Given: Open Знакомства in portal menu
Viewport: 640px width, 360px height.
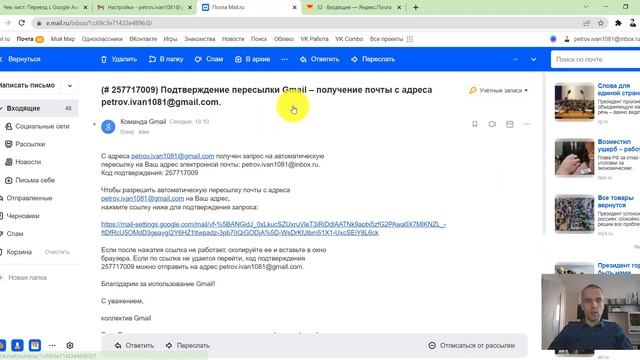Looking at the screenshot, I should click(200, 39).
